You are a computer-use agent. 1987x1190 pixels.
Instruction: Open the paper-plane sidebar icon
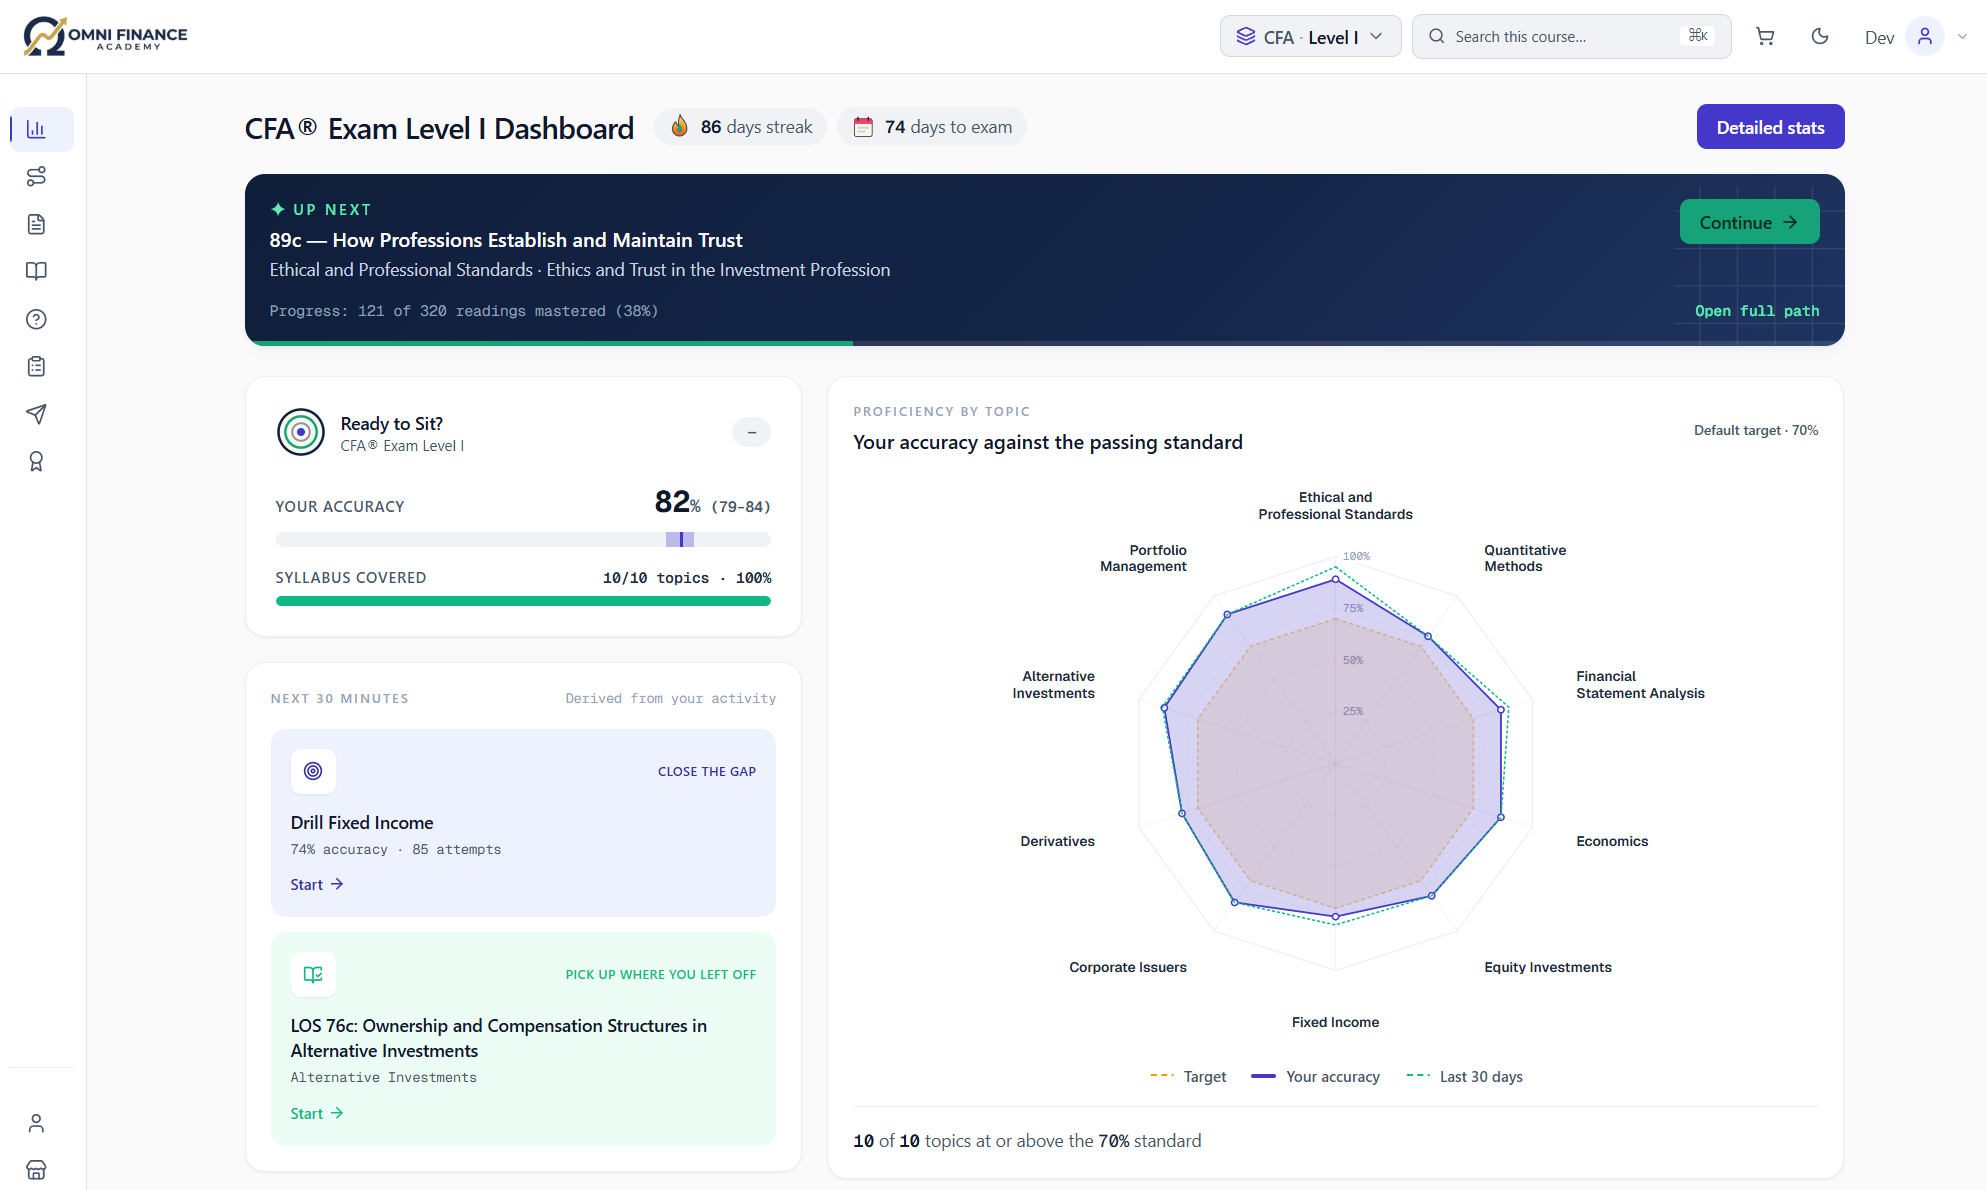[36, 414]
